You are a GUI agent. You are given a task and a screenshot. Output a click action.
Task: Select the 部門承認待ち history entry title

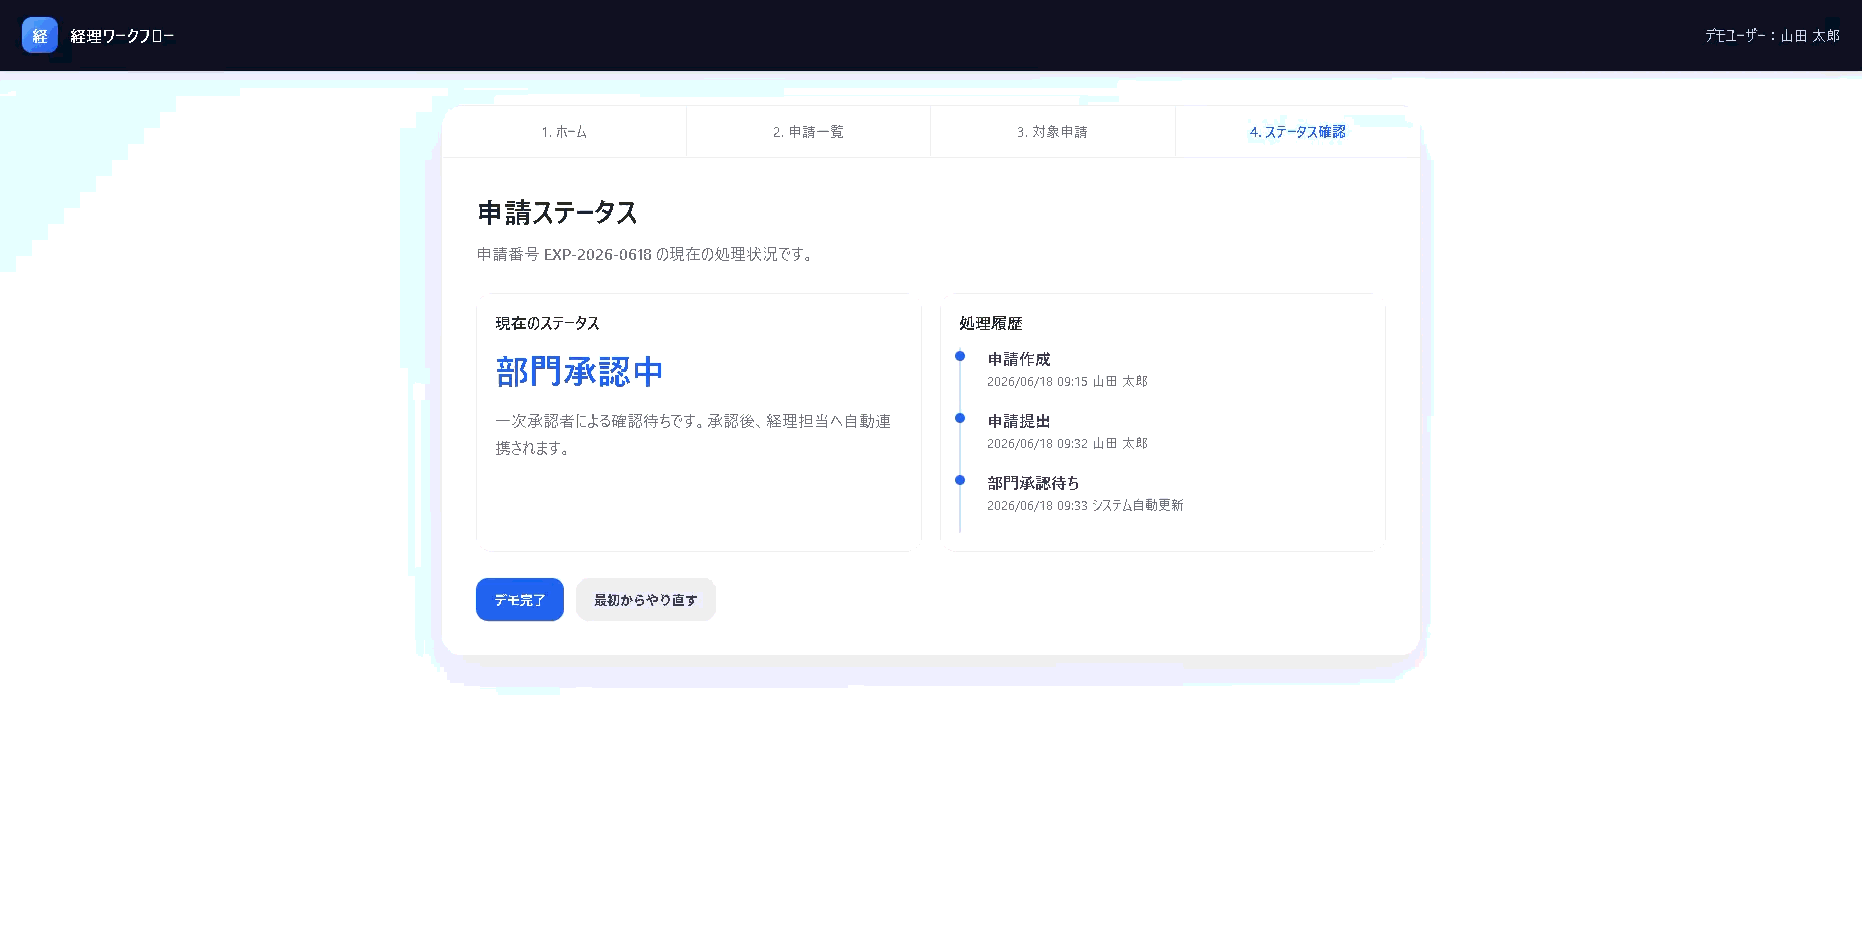pos(1033,484)
